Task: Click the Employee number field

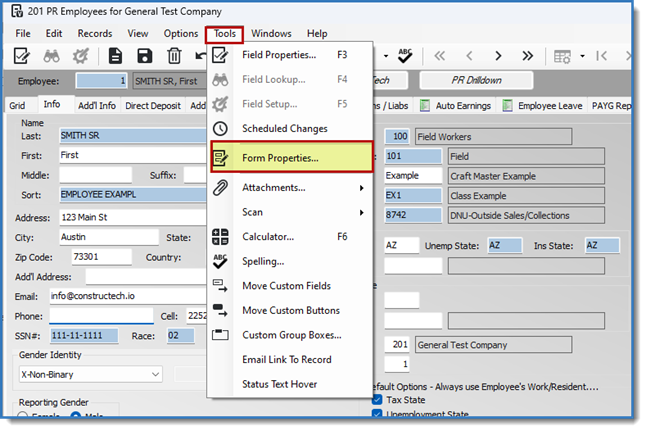Action: [x=101, y=81]
